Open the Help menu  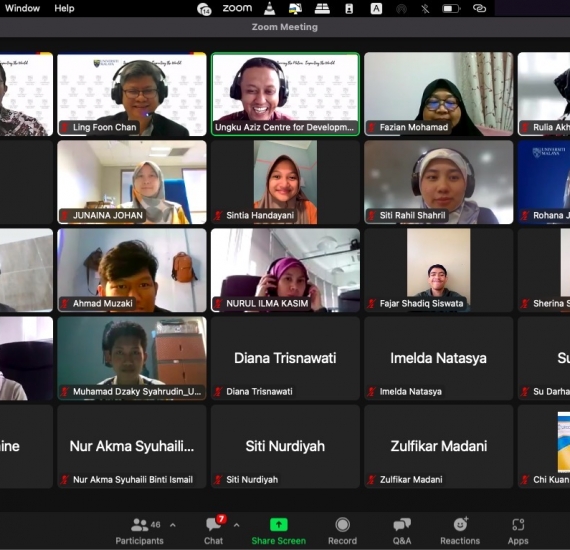coord(64,8)
